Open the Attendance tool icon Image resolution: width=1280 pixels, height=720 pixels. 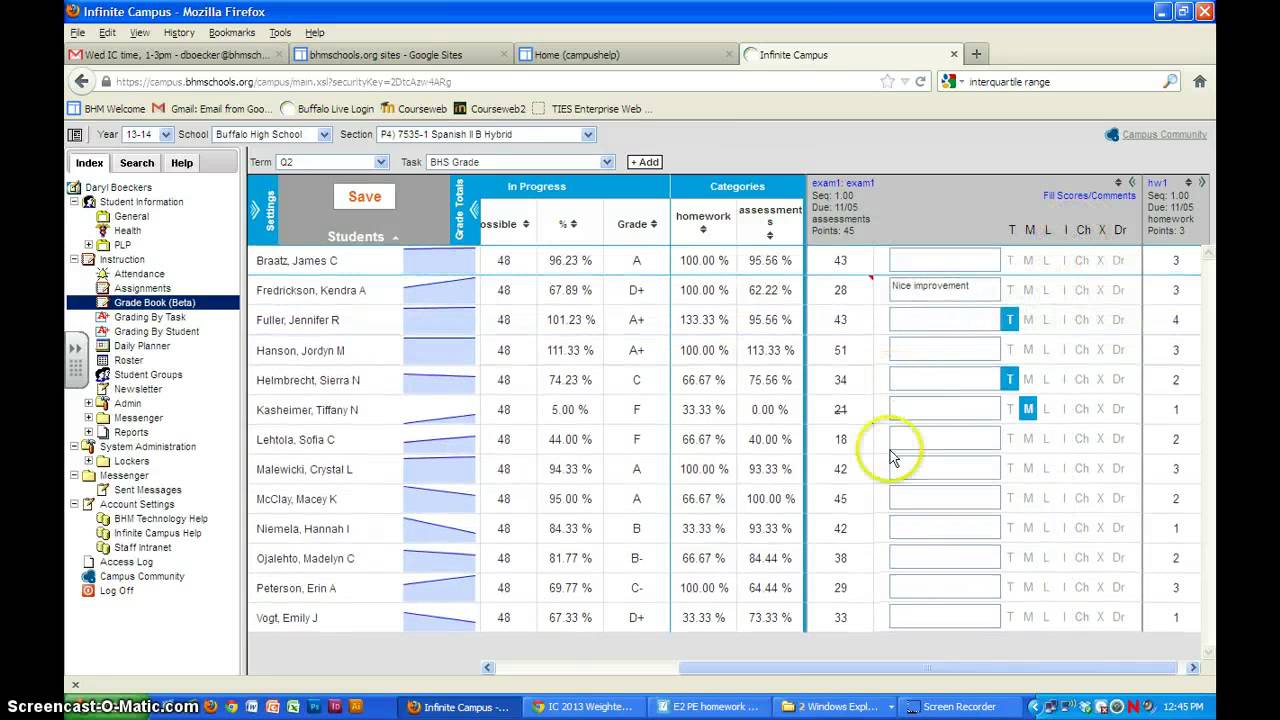pos(103,274)
